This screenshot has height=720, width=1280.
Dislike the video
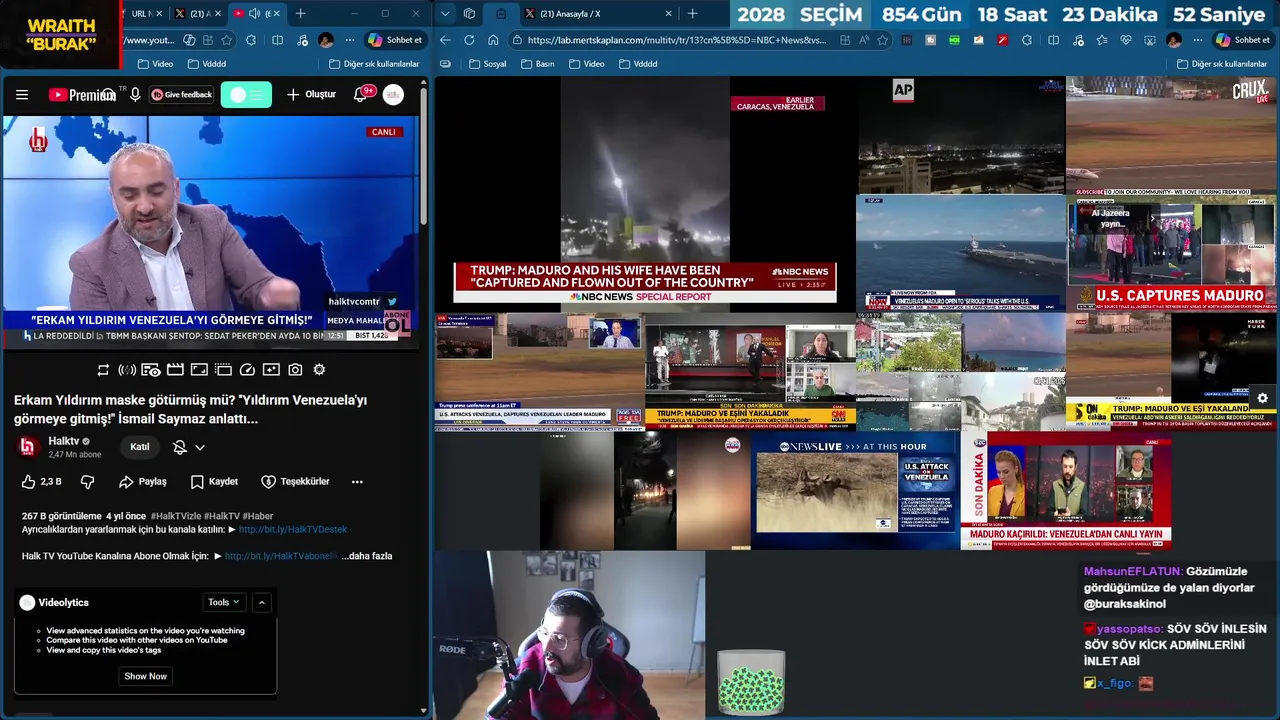87,481
